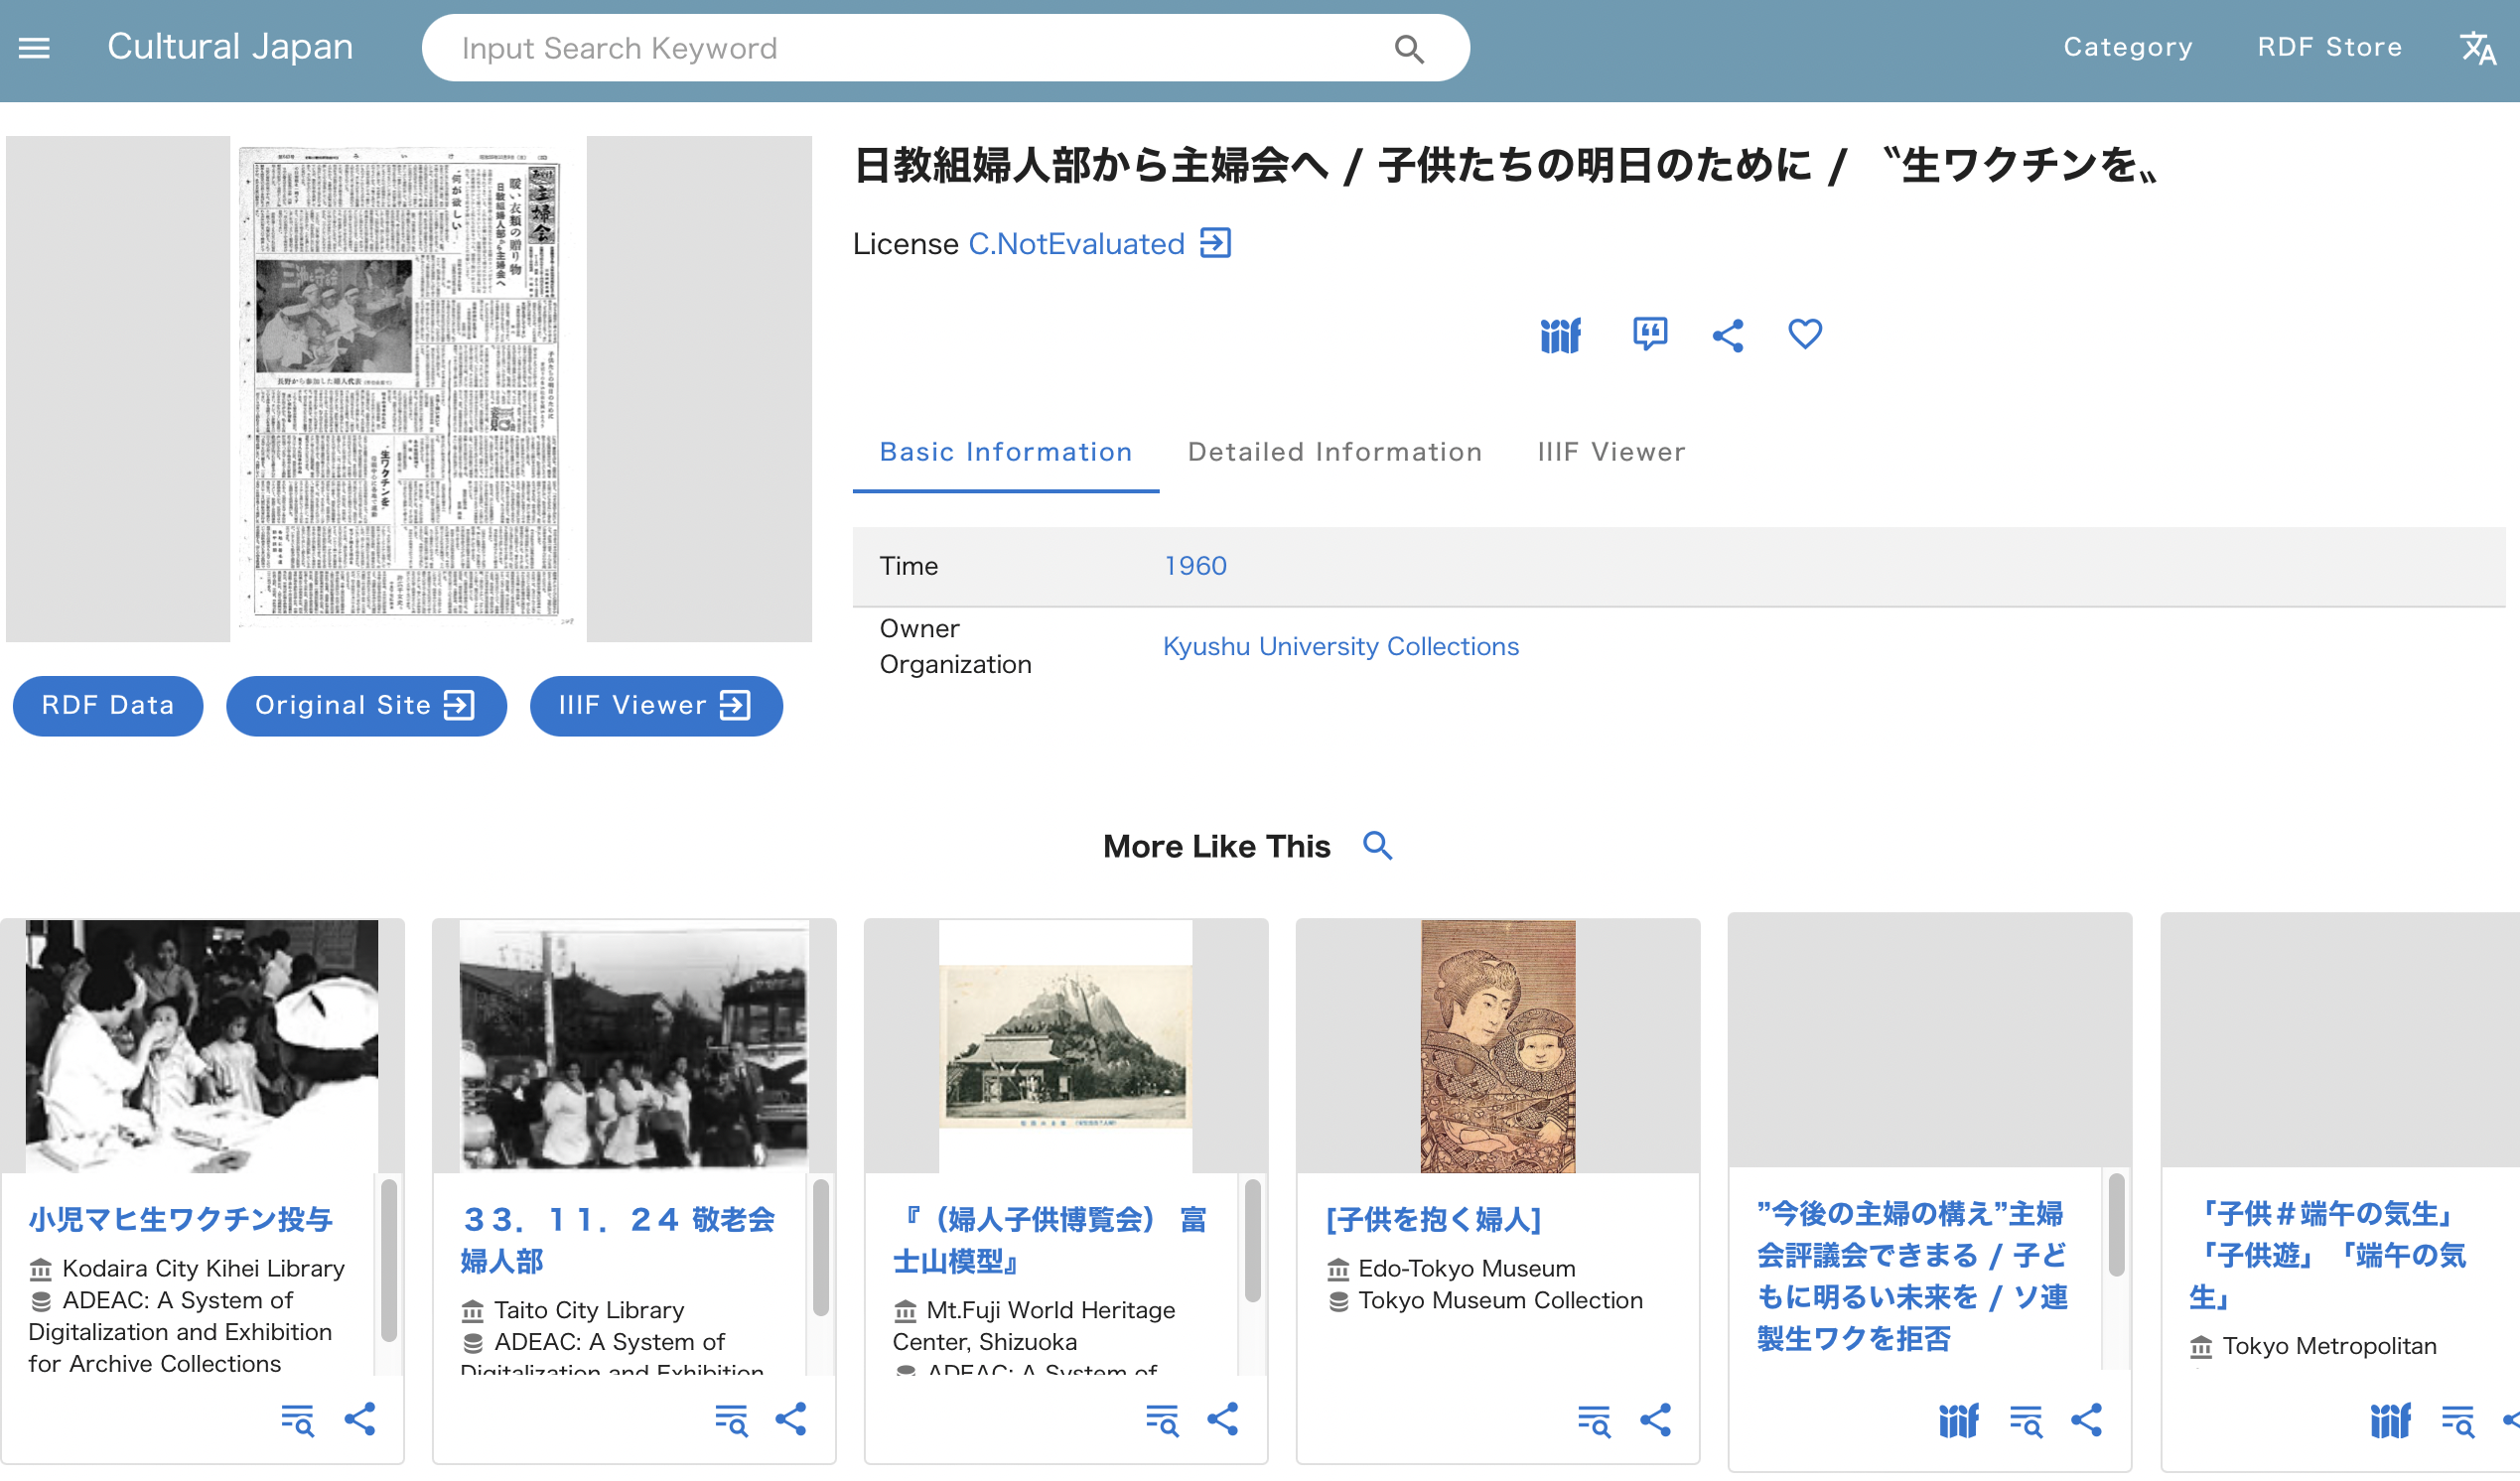Open license link external arrow icon

(1215, 243)
